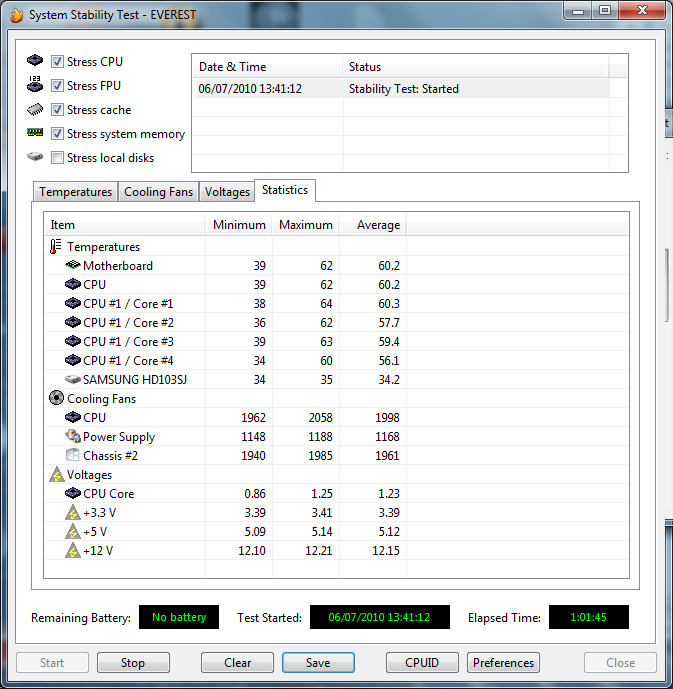Screen dimensions: 673x689
Task: Toggle the Stress FPU checkbox
Action: click(58, 86)
